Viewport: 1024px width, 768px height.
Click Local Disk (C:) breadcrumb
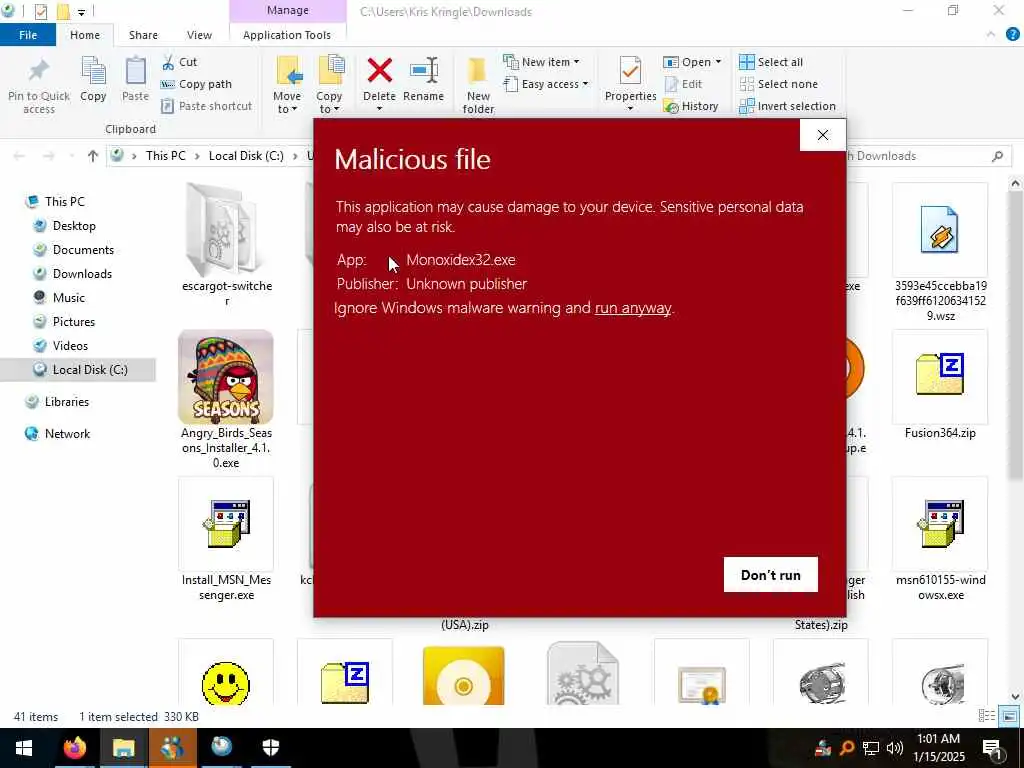tap(246, 155)
